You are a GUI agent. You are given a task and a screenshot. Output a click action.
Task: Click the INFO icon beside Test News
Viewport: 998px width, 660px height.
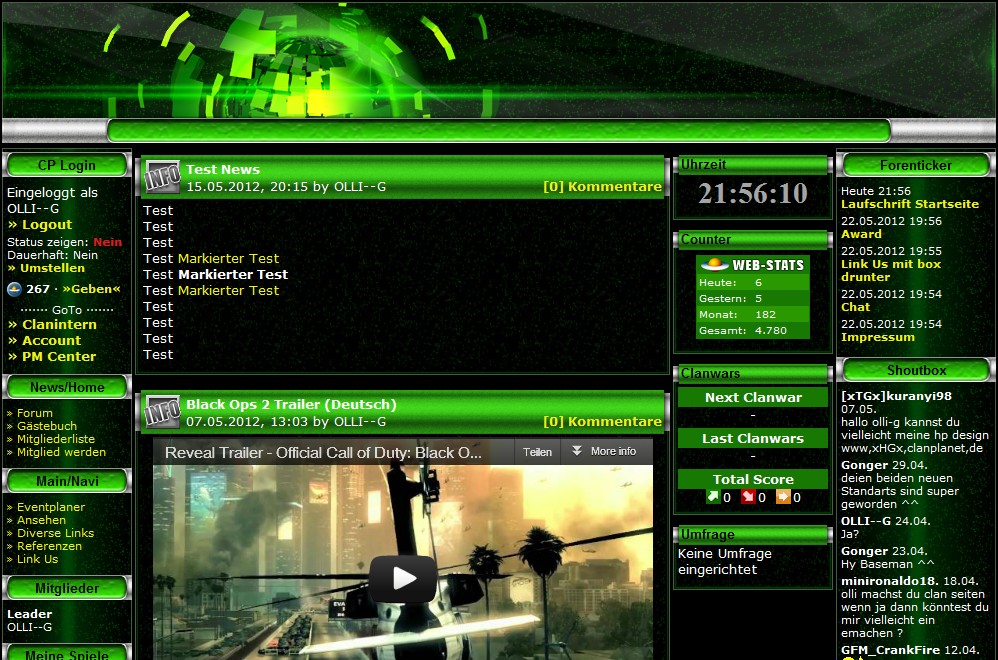click(x=162, y=177)
